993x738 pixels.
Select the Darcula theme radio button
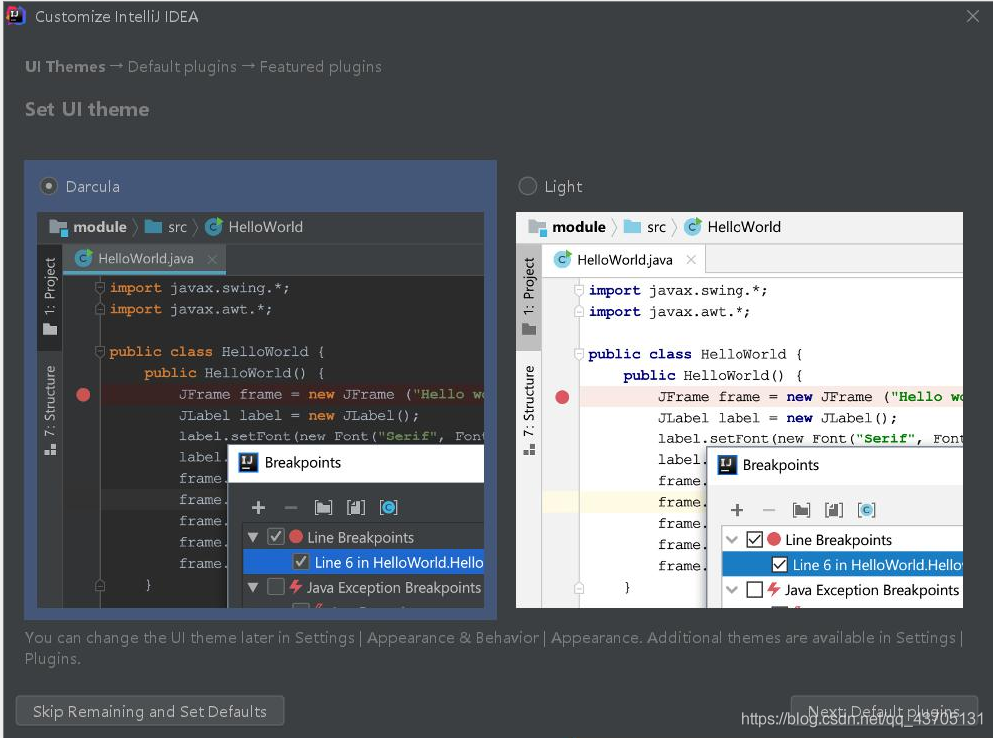pos(49,186)
